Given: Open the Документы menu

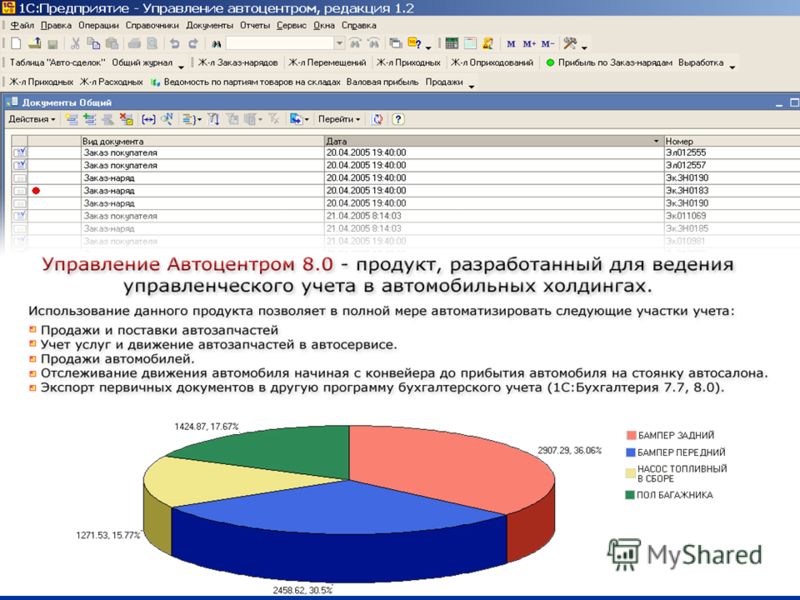Looking at the screenshot, I should click(x=209, y=25).
